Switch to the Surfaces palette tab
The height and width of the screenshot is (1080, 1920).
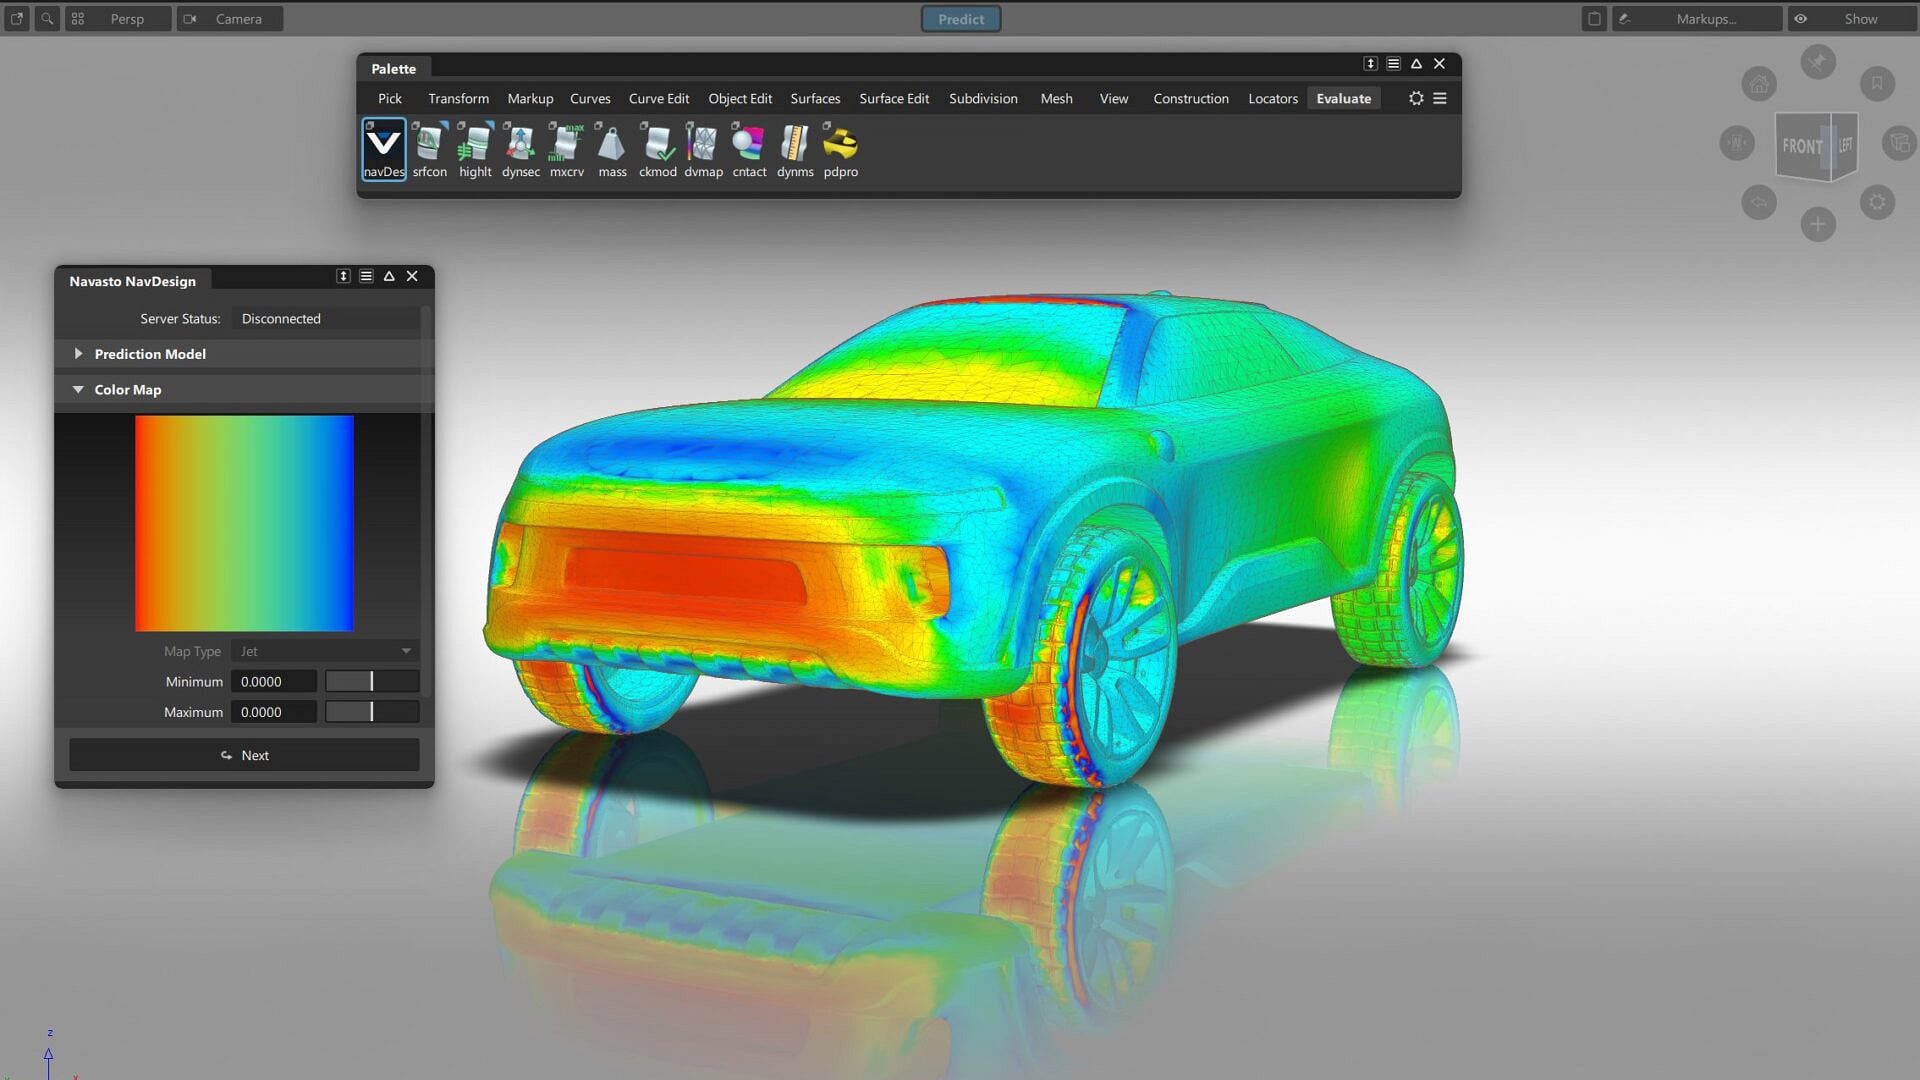click(x=815, y=98)
